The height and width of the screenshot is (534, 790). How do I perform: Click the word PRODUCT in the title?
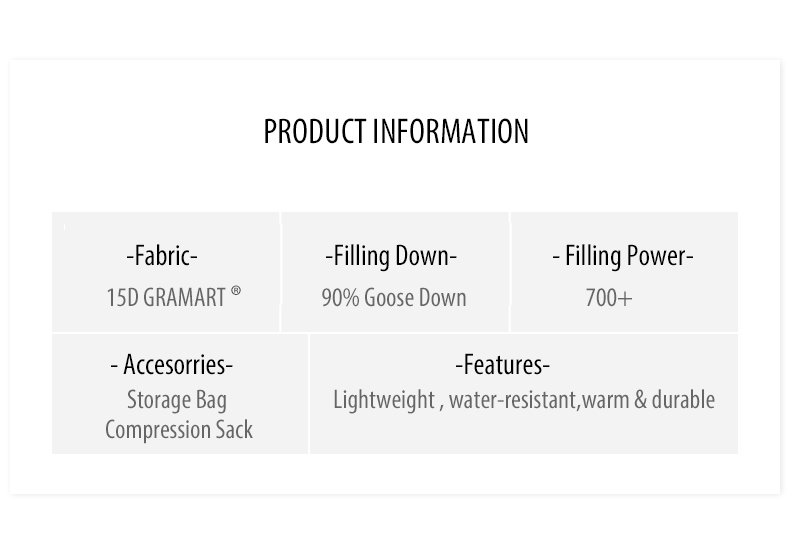tap(315, 131)
